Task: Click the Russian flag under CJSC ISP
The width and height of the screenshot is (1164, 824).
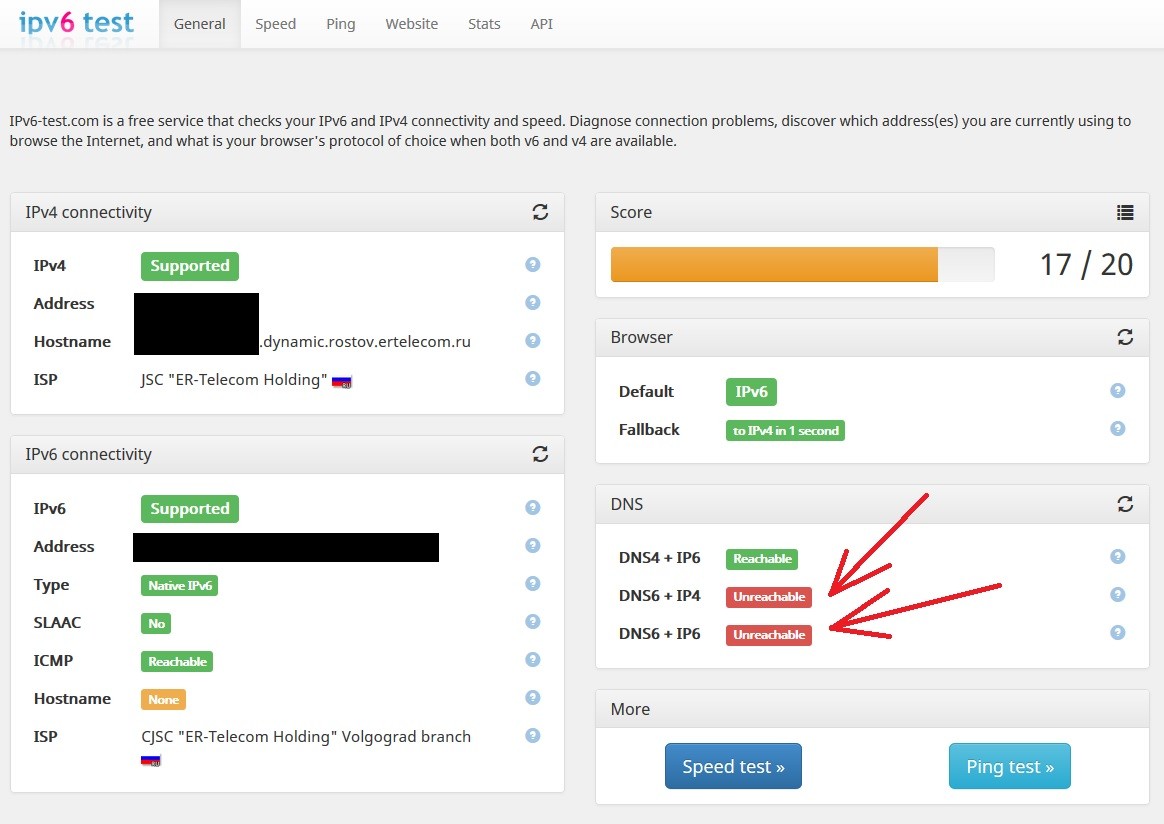Action: pos(151,760)
